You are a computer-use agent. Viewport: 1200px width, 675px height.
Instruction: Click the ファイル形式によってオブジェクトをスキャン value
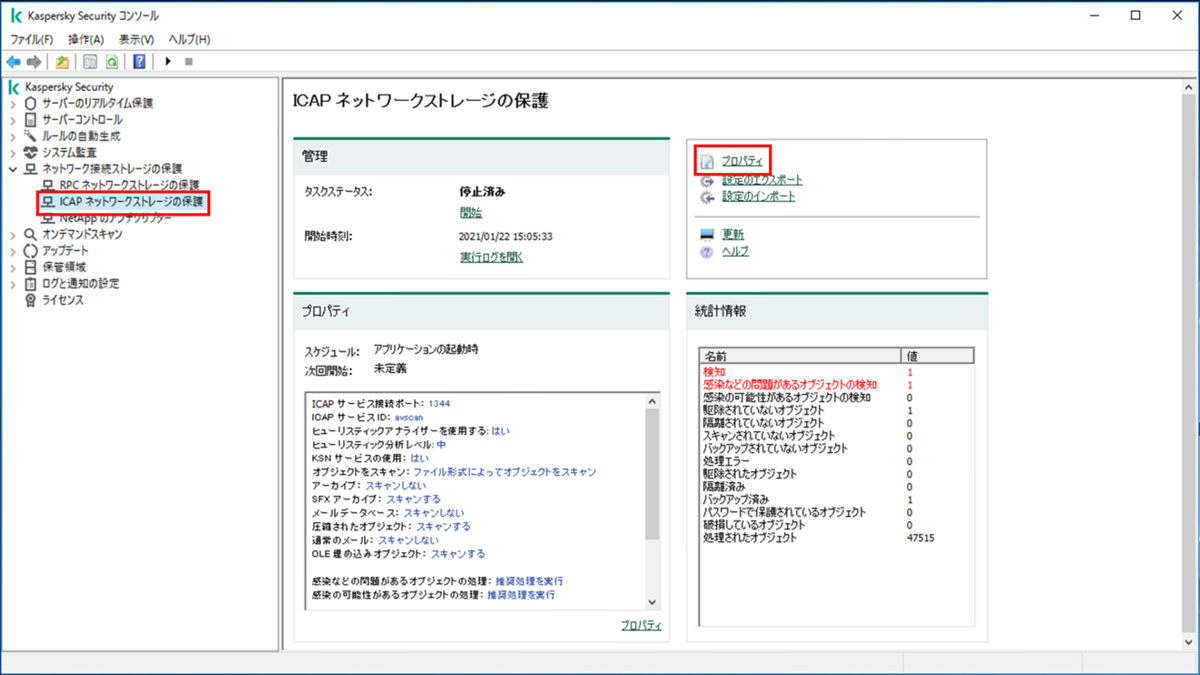click(504, 471)
